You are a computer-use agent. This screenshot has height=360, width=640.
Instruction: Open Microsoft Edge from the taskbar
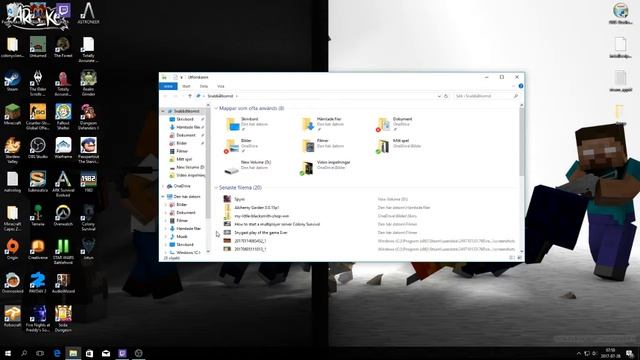(x=57, y=353)
